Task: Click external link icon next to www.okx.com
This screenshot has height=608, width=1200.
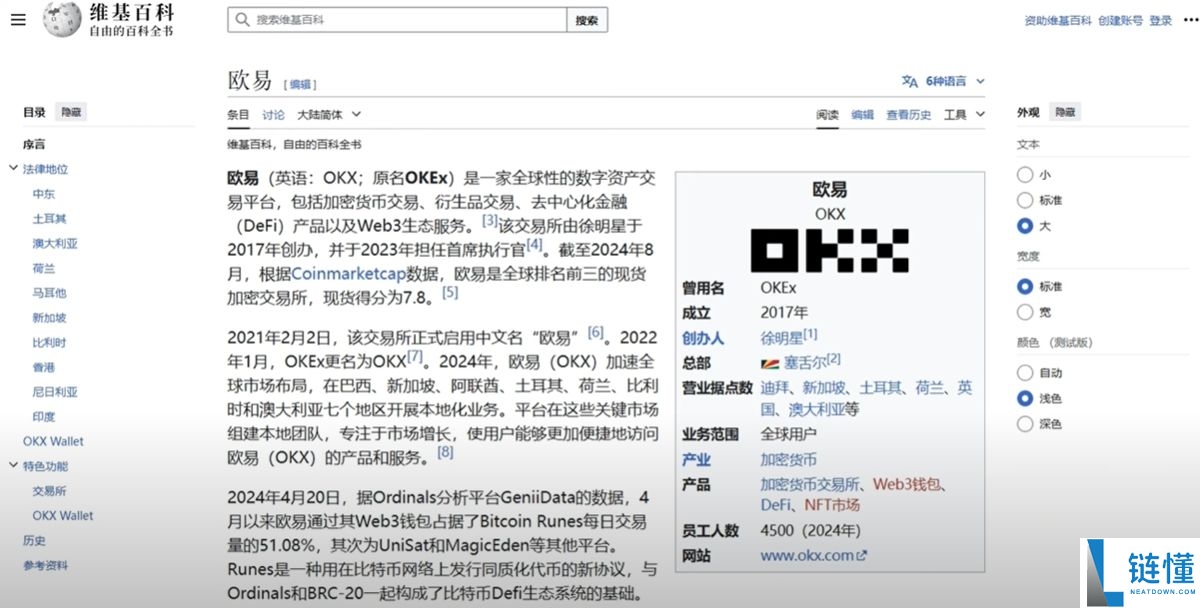Action: tap(862, 556)
